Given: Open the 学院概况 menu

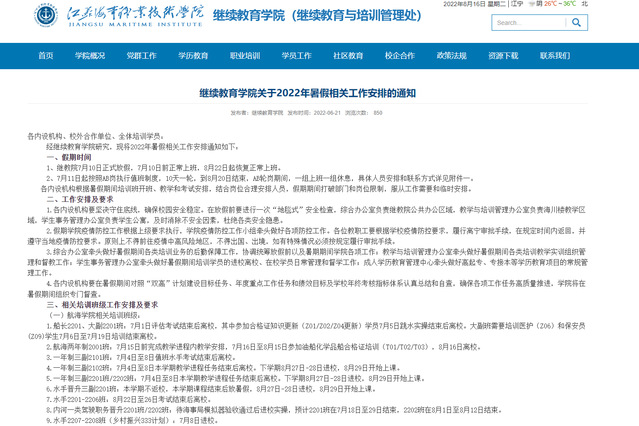Looking at the screenshot, I should pos(90,56).
